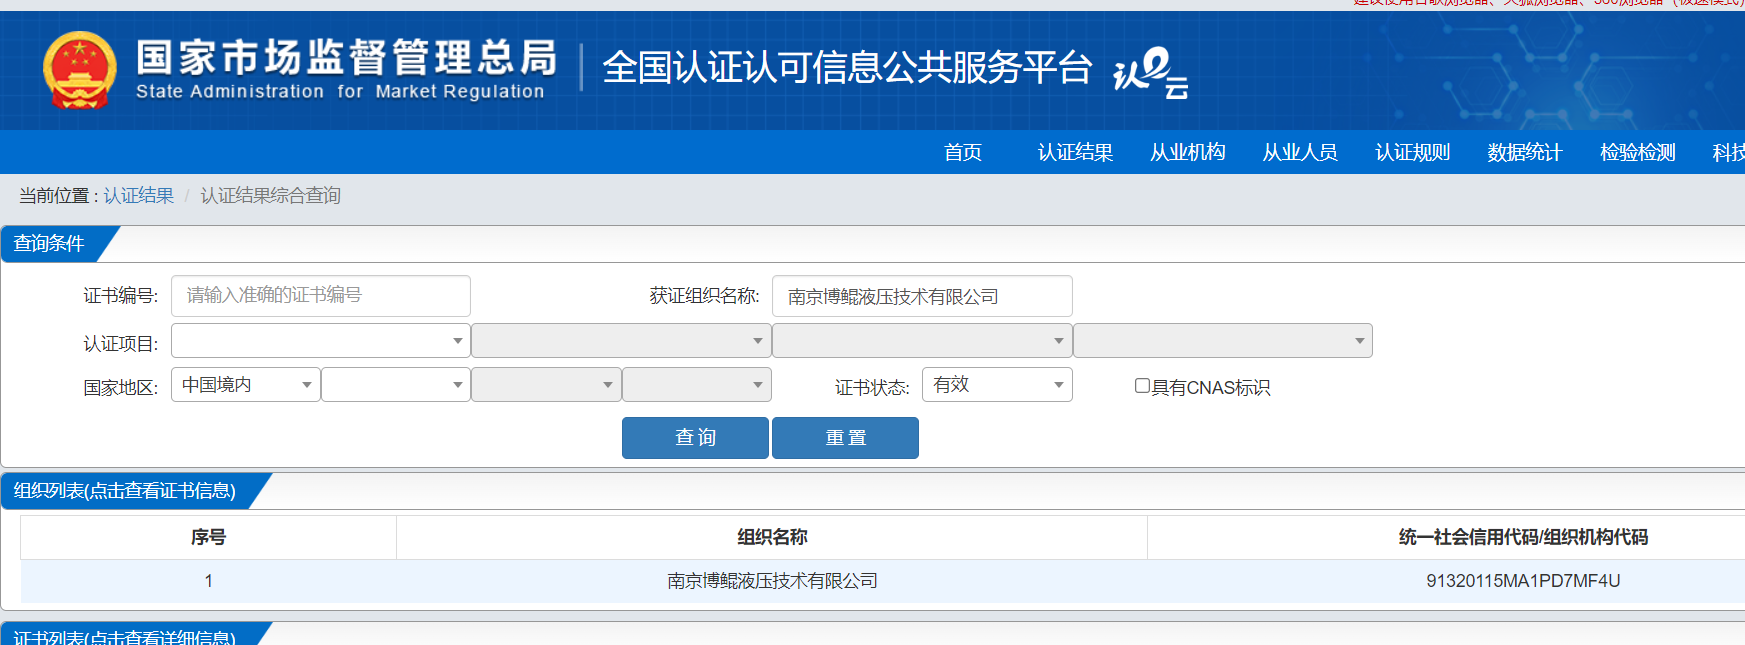
Task: Open the province dropdown next to 中国境内
Action: point(396,385)
